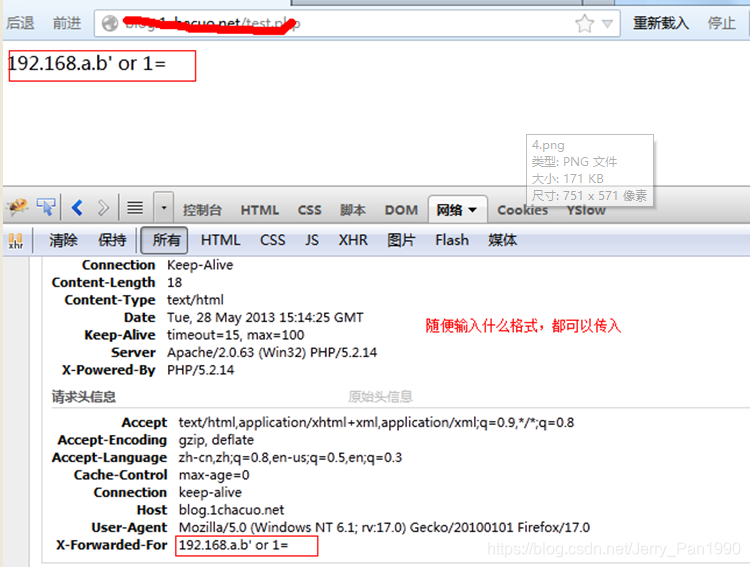Viewport: 750px width, 567px height.
Task: Click the 重新载入 reload button
Action: [661, 22]
